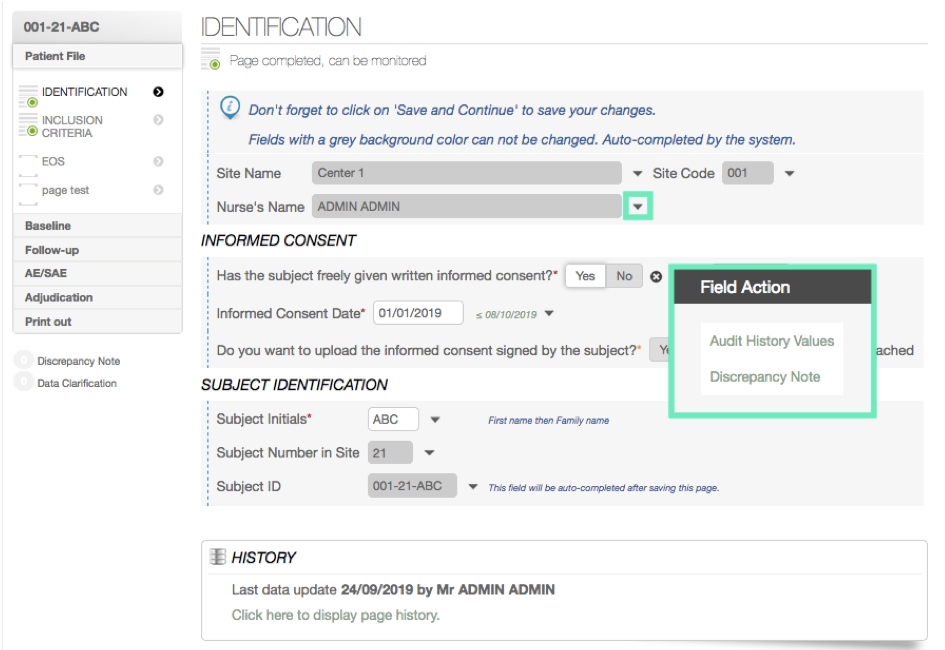Click the arrow icon next to INCLUSION CRITERIA
Viewport: 945px width, 650px height.
pyautogui.click(x=158, y=120)
